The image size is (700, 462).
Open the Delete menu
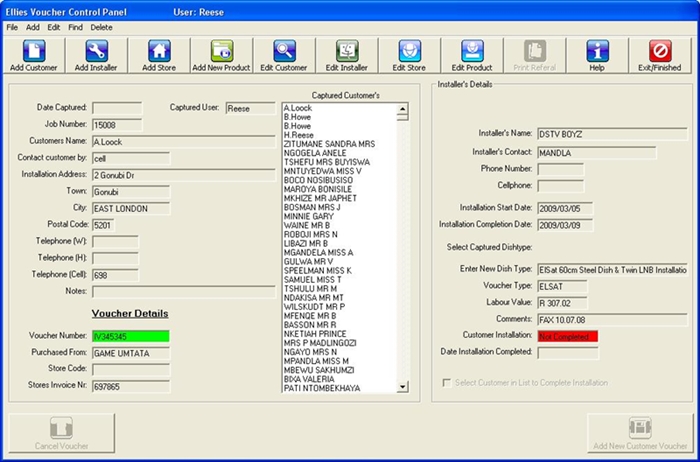tap(102, 27)
